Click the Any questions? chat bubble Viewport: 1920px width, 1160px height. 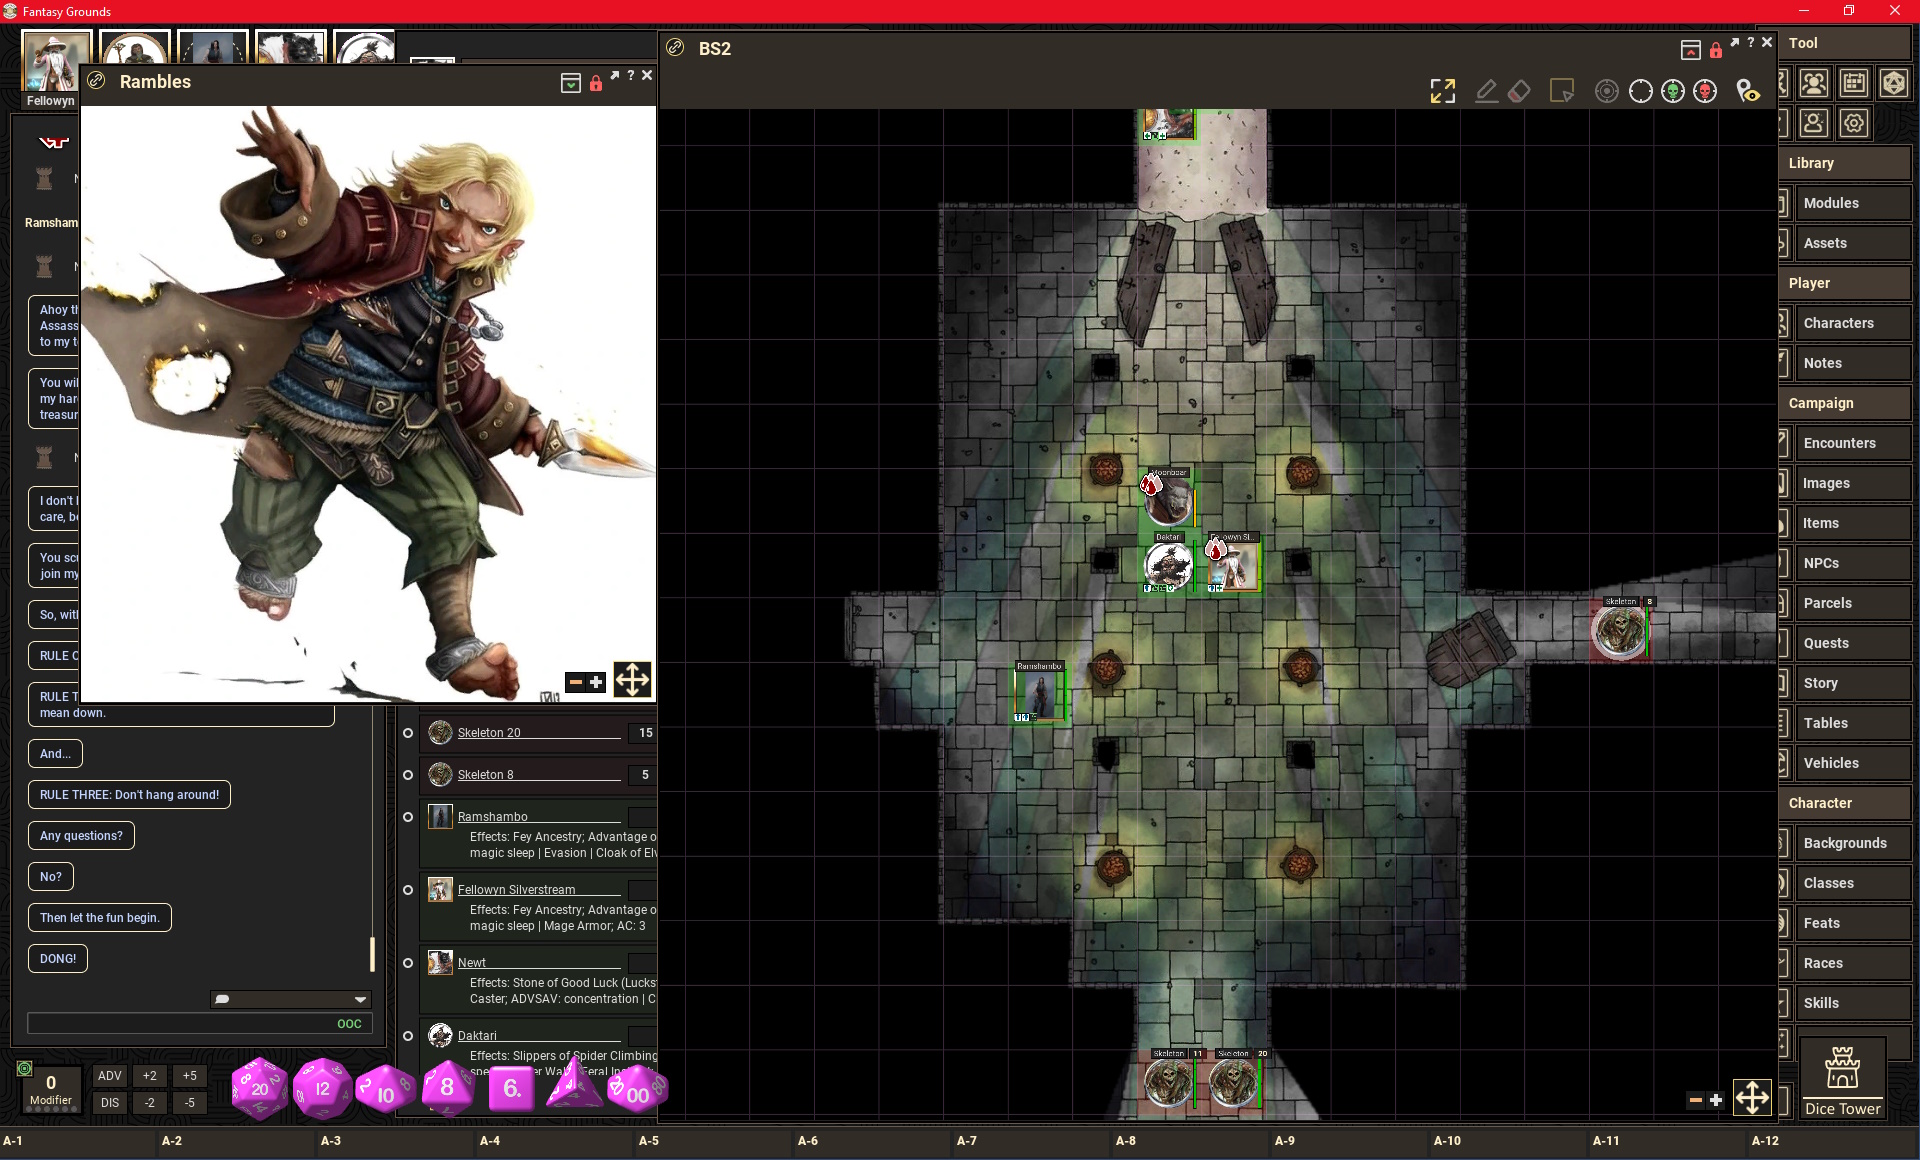pyautogui.click(x=81, y=836)
